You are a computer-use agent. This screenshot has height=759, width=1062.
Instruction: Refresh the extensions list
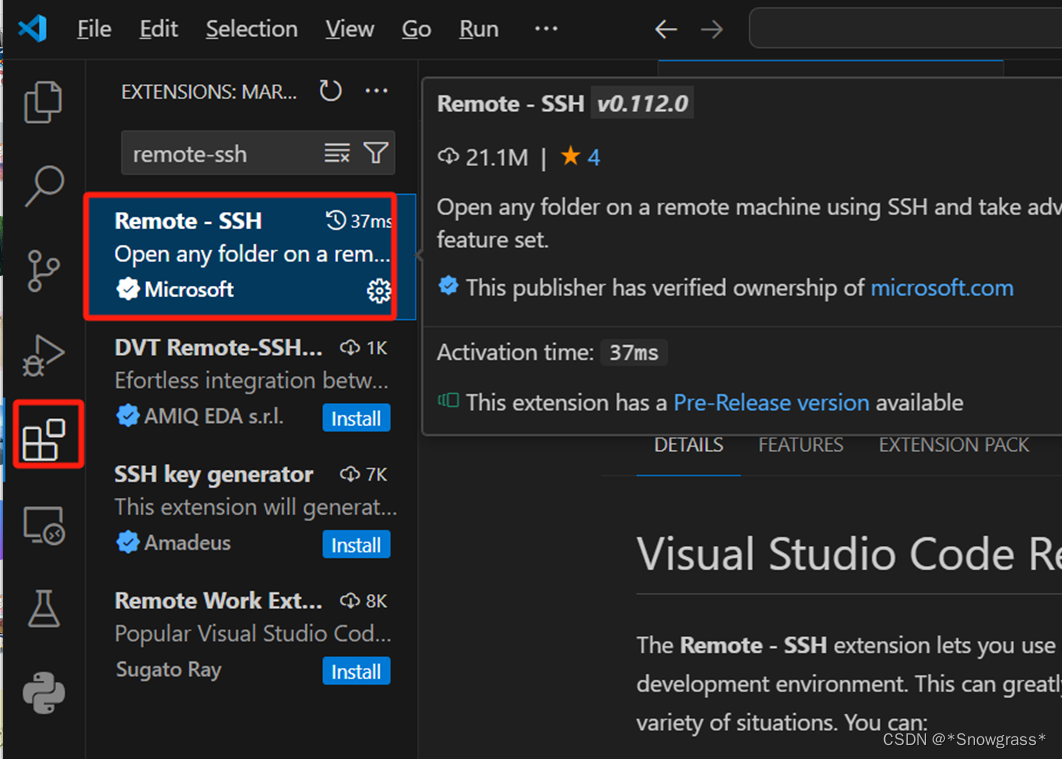click(331, 91)
